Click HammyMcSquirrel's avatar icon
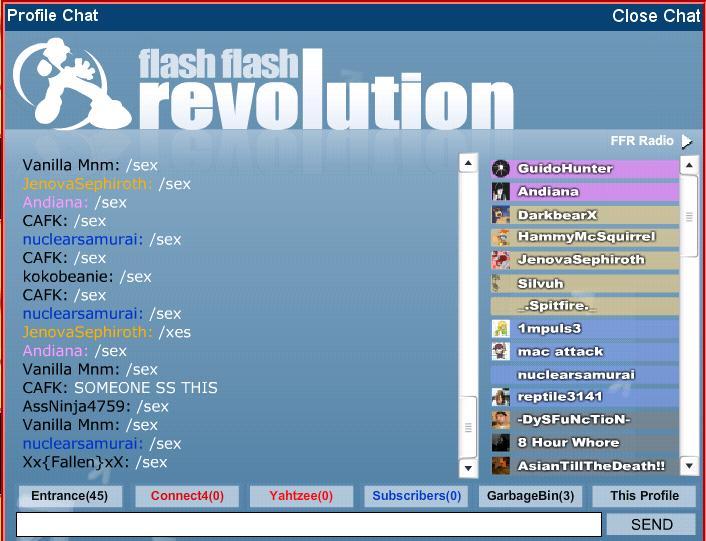The width and height of the screenshot is (706, 541). tap(501, 237)
